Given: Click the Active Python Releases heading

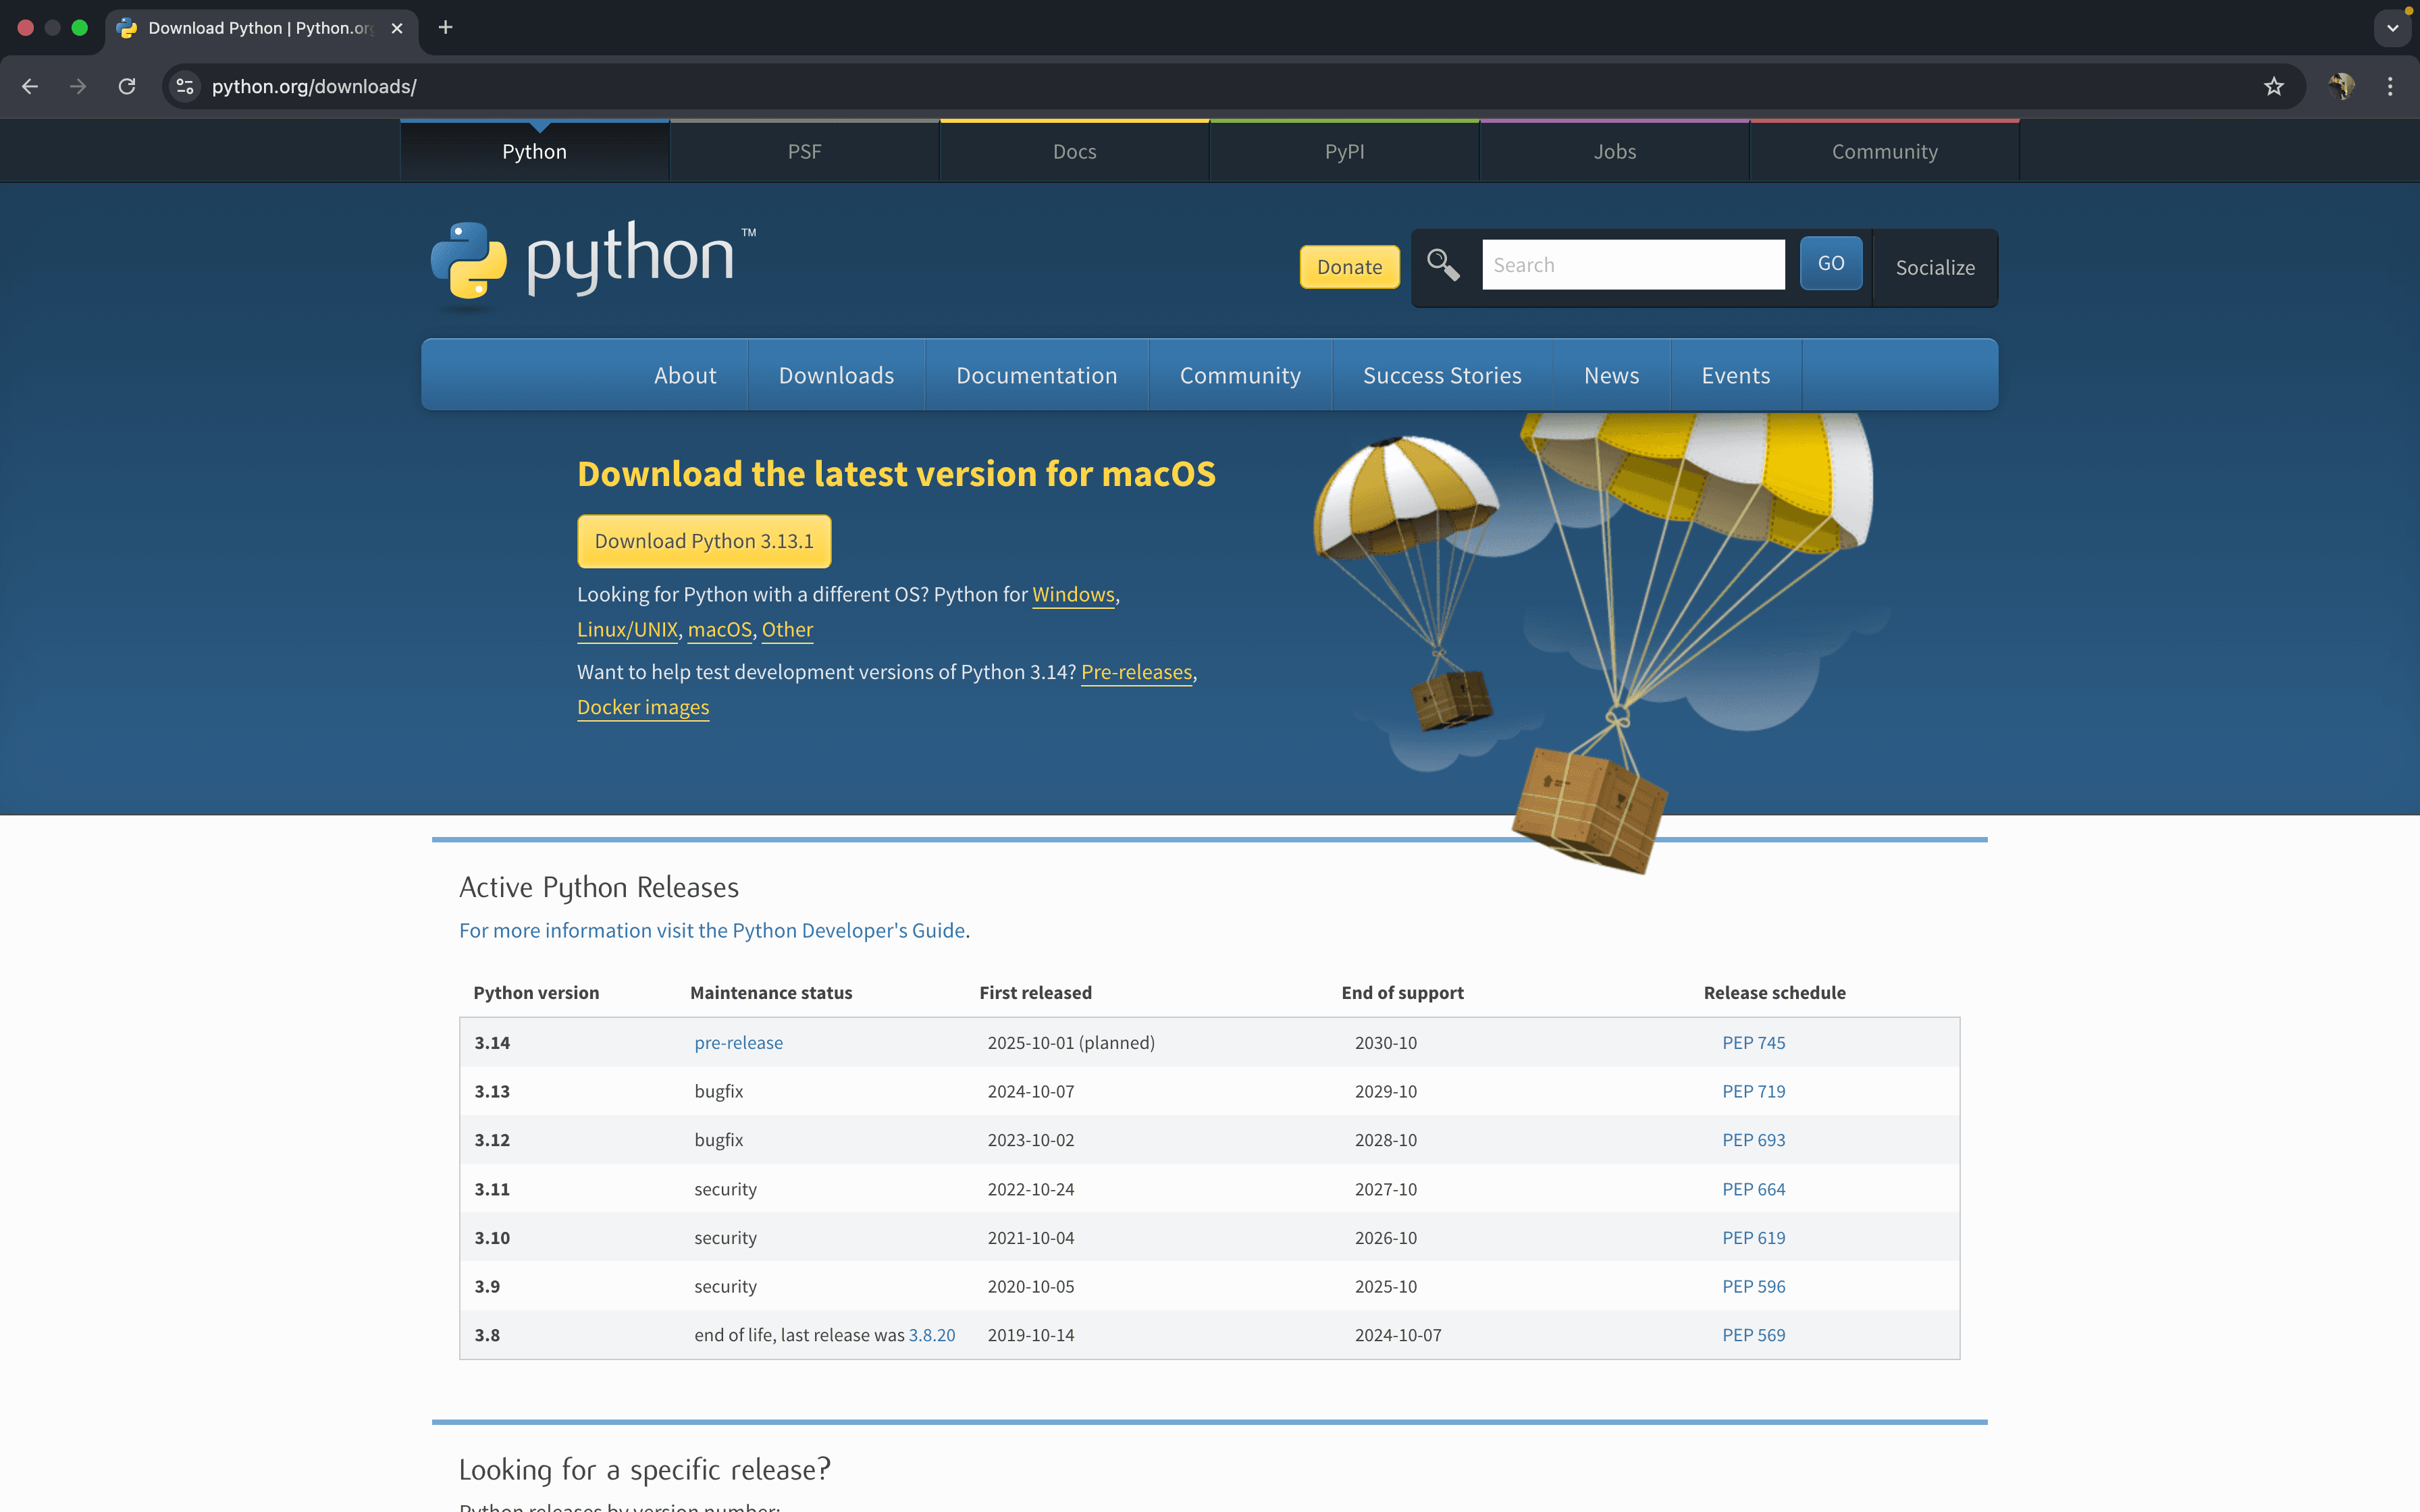Looking at the screenshot, I should pos(598,887).
